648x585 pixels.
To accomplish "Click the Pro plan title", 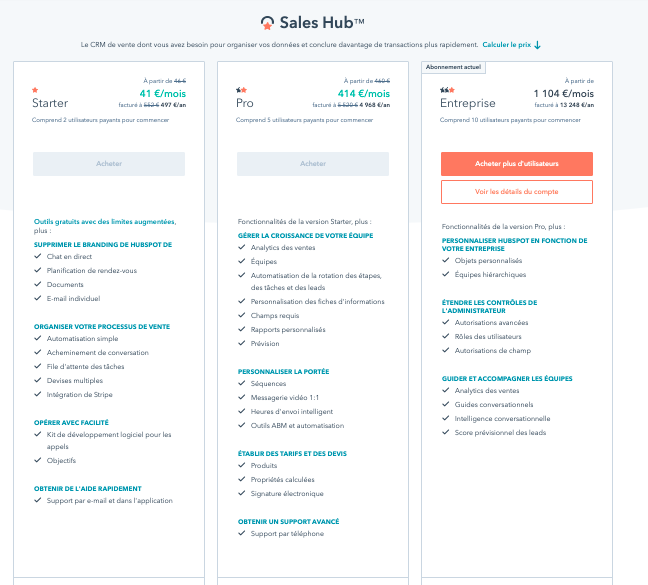I will point(245,103).
